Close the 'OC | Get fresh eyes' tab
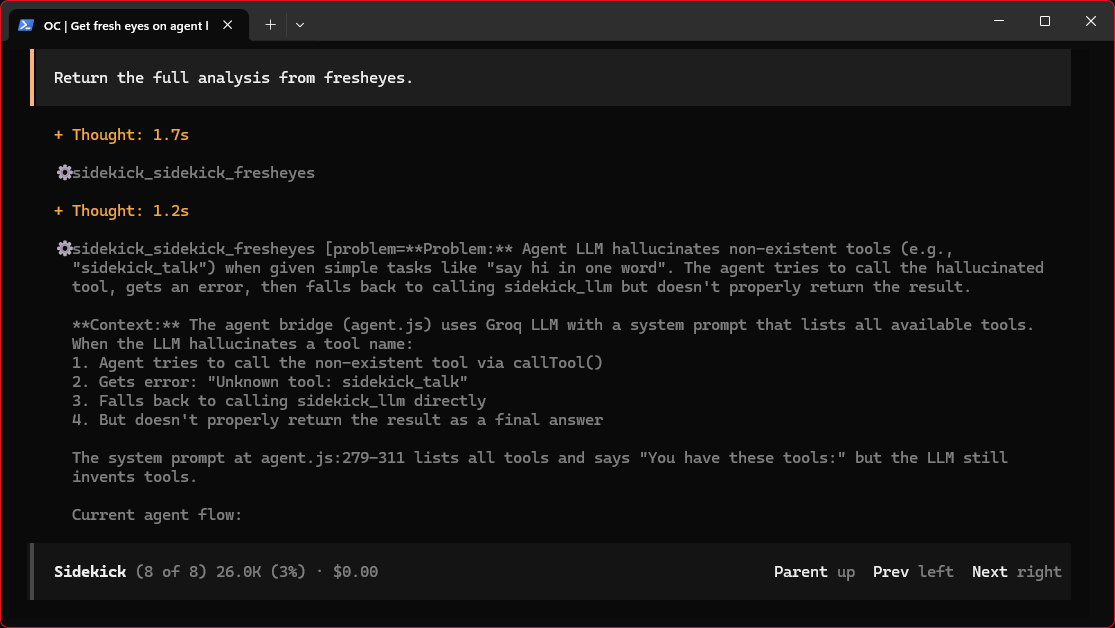Screen dimensions: 1115x628 click(228, 25)
